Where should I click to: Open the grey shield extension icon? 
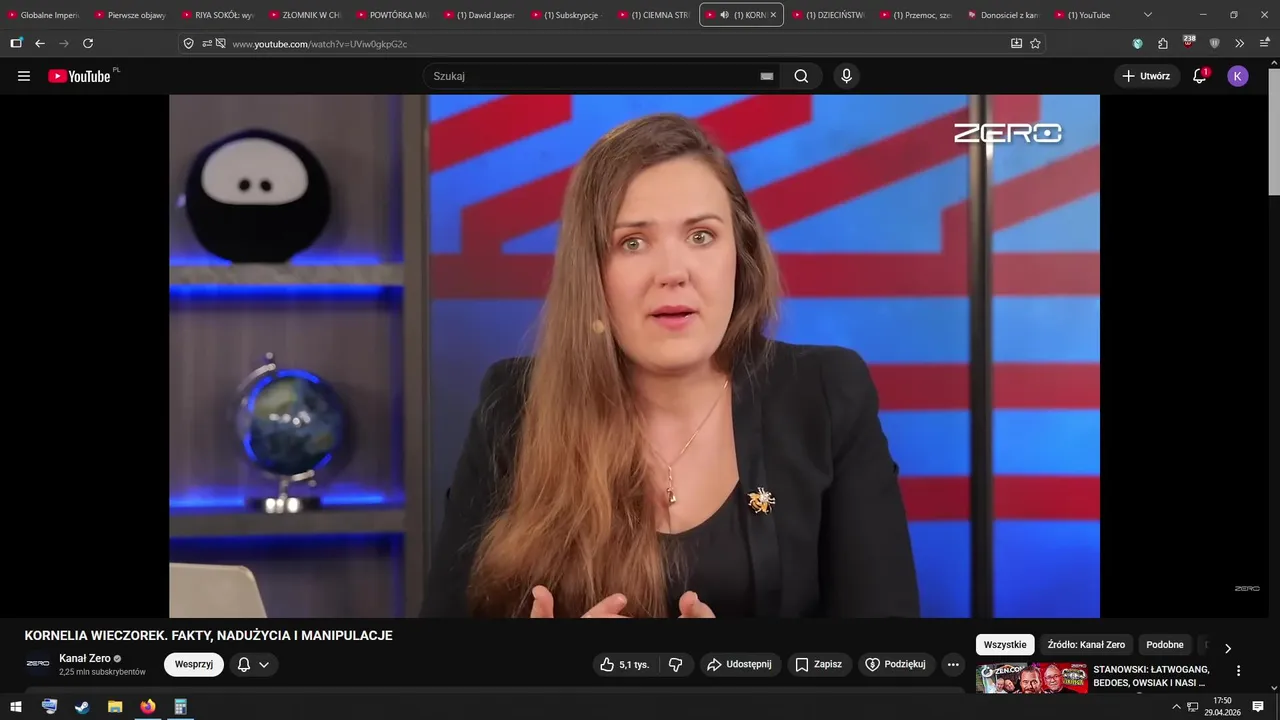(x=1214, y=43)
